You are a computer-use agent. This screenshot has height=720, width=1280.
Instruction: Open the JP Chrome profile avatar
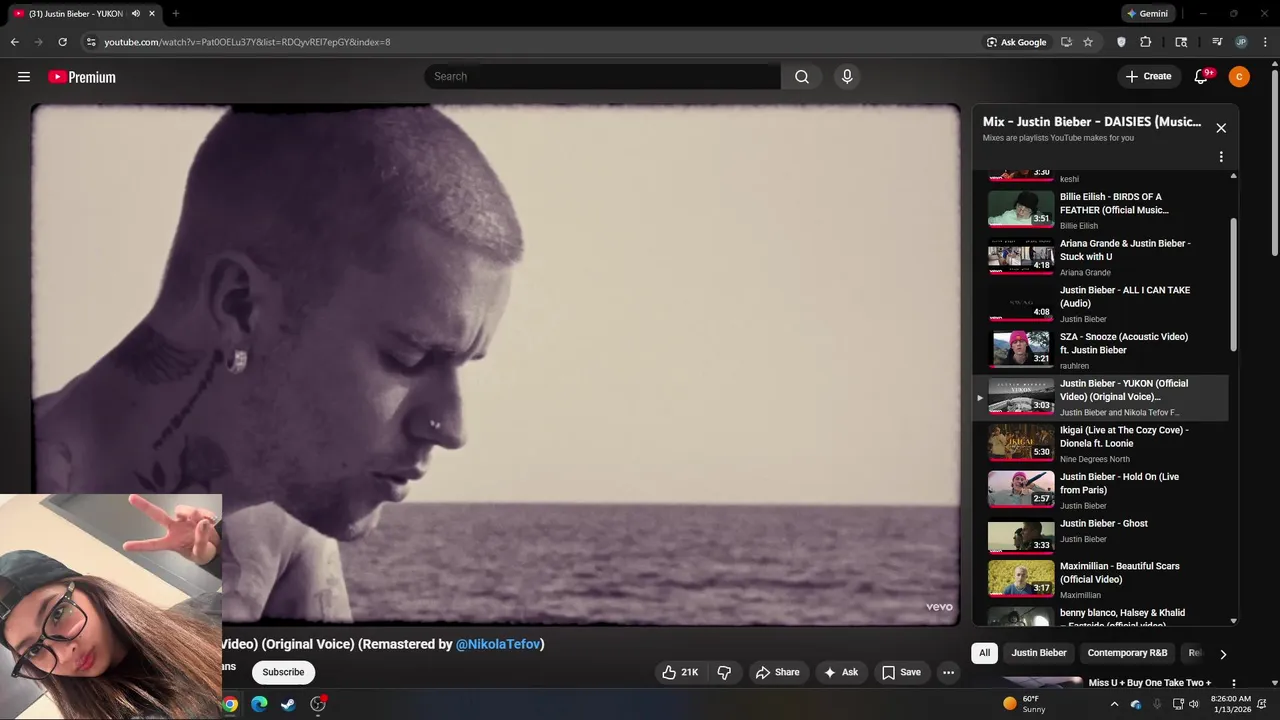point(1241,42)
